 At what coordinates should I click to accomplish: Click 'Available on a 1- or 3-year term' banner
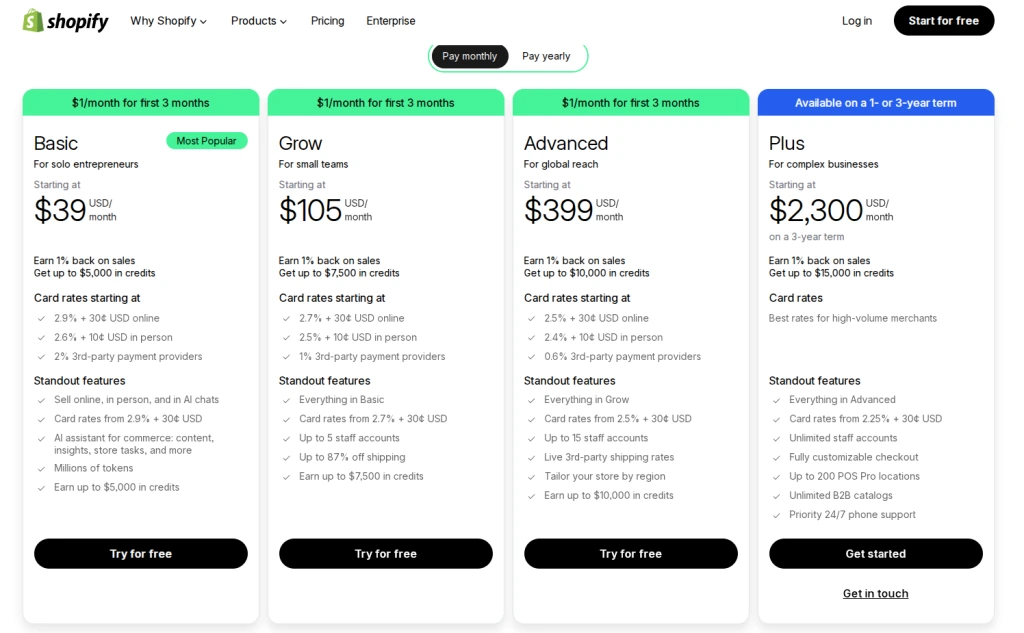coord(875,103)
